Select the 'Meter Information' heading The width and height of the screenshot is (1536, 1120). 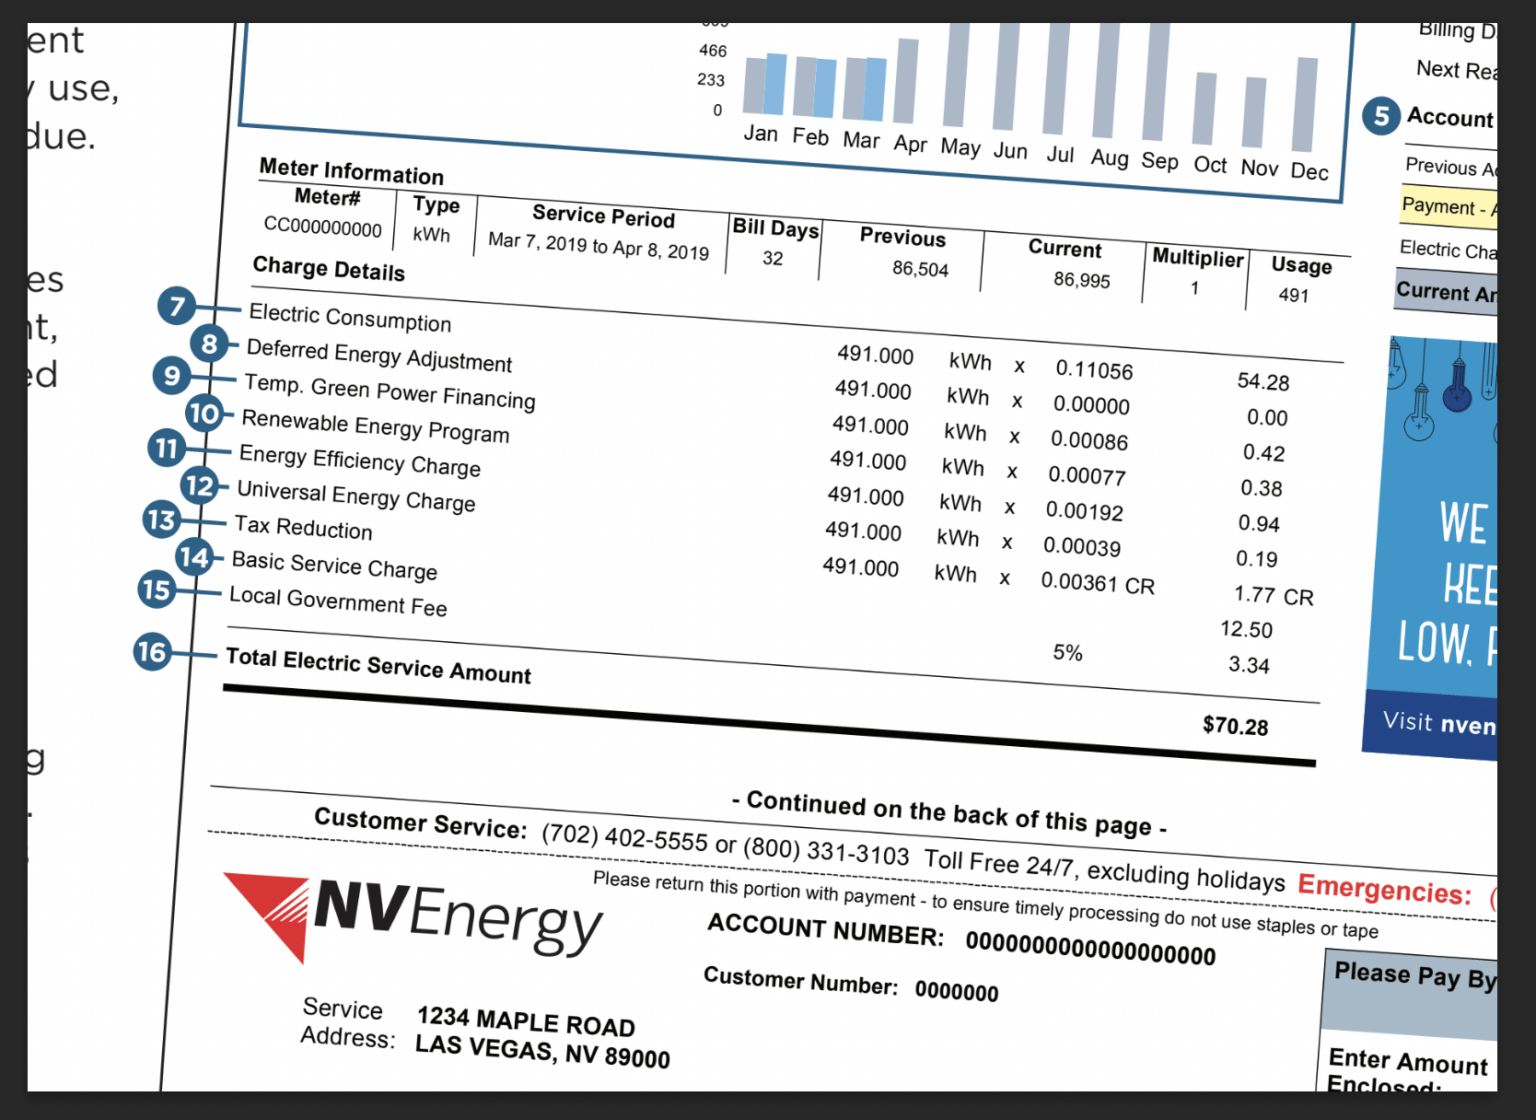click(351, 171)
